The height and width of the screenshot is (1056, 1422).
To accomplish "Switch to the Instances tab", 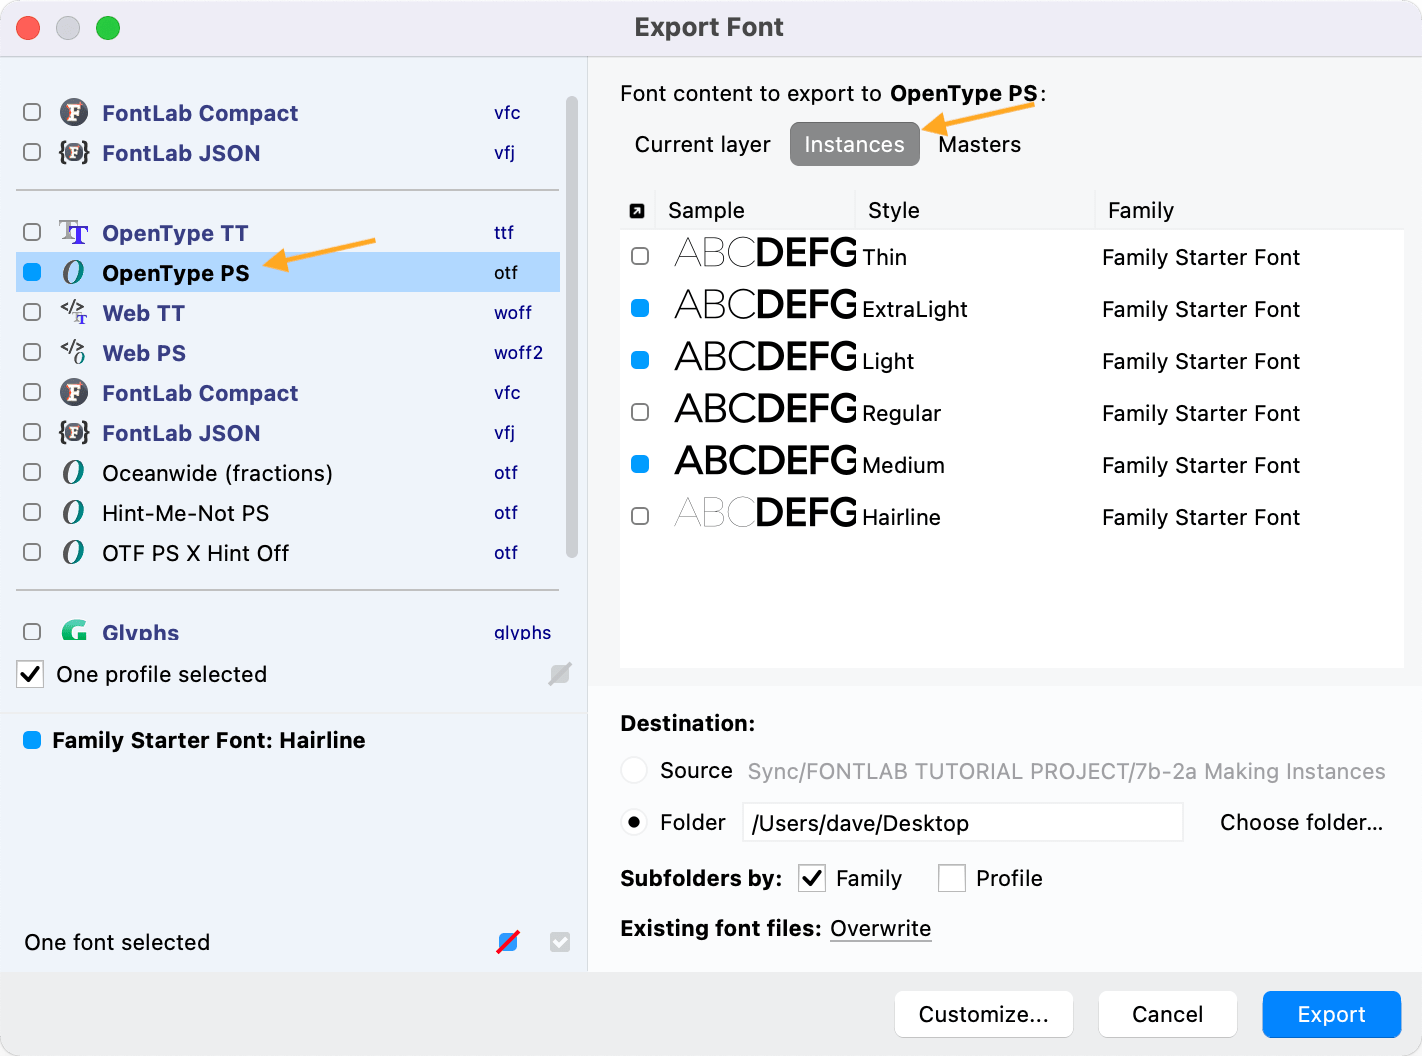I will pyautogui.click(x=854, y=145).
